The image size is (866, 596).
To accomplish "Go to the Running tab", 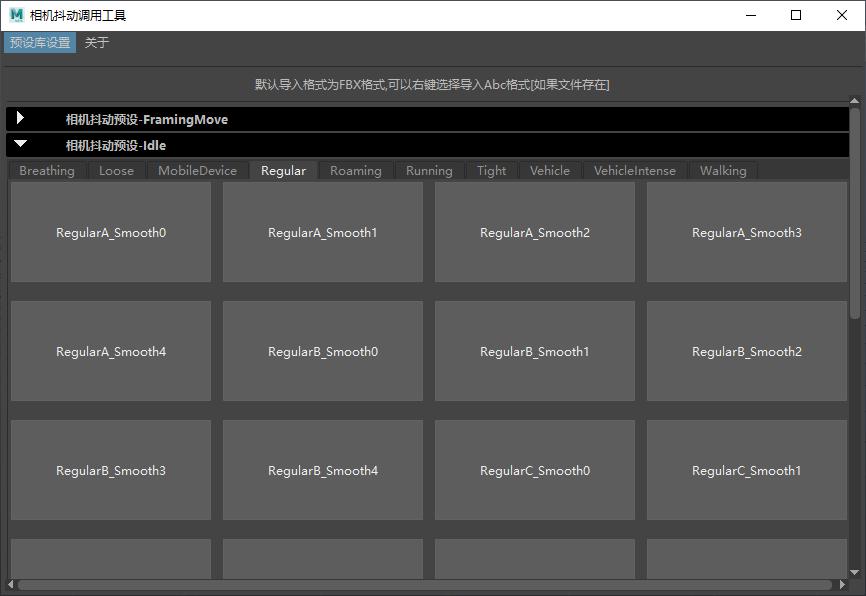I will tap(429, 171).
